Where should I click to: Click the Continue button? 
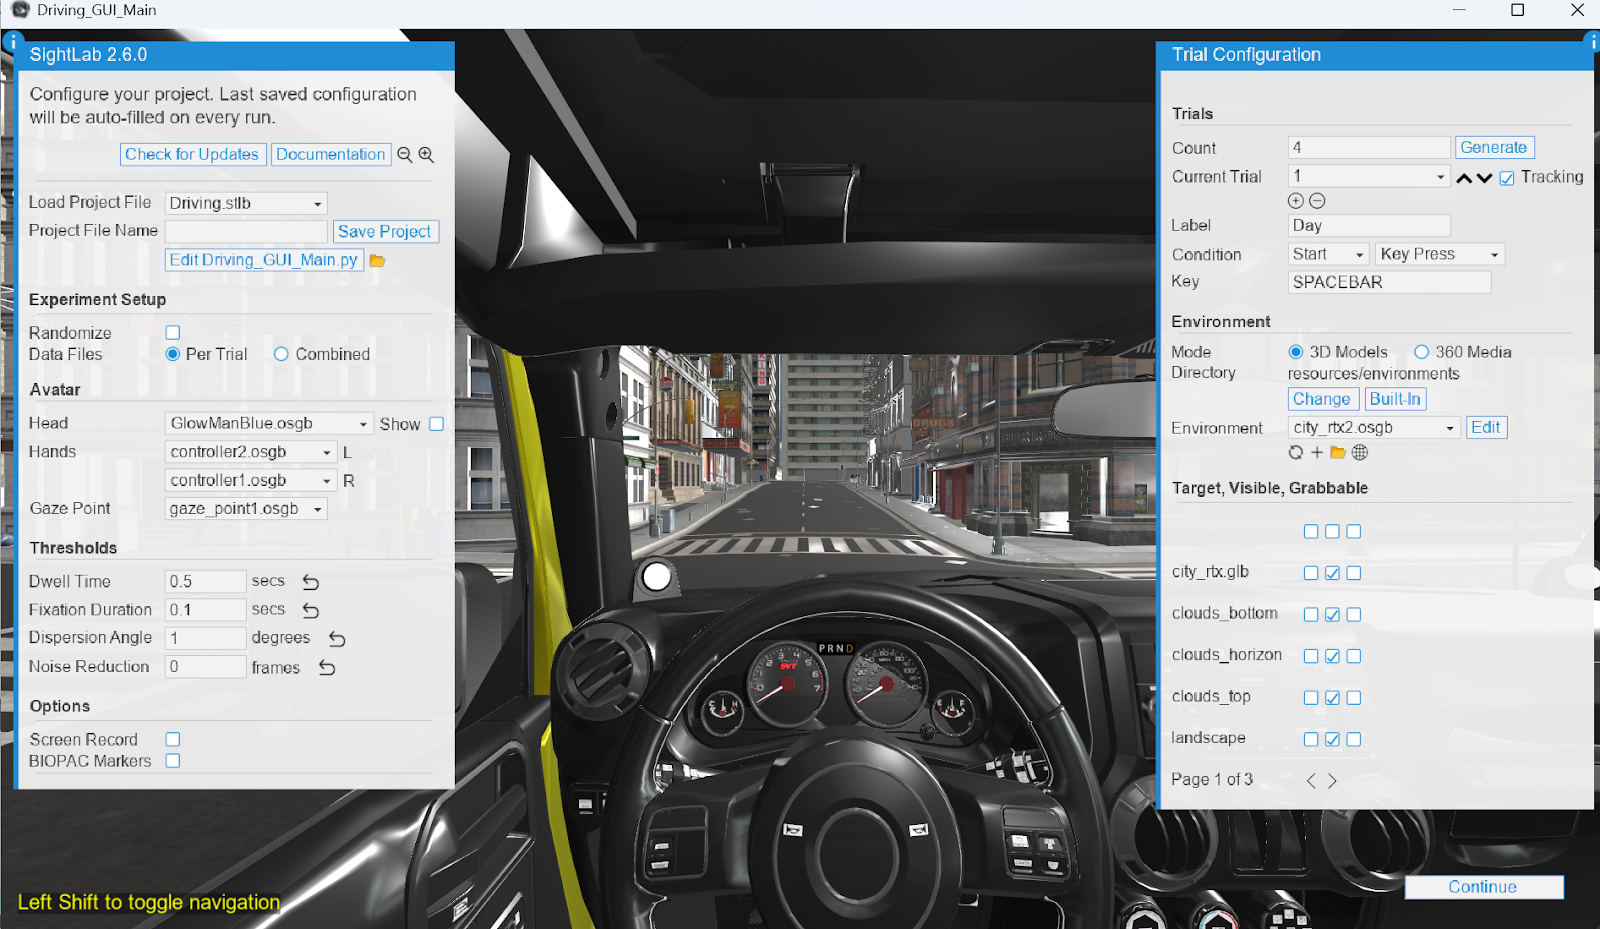click(1484, 887)
